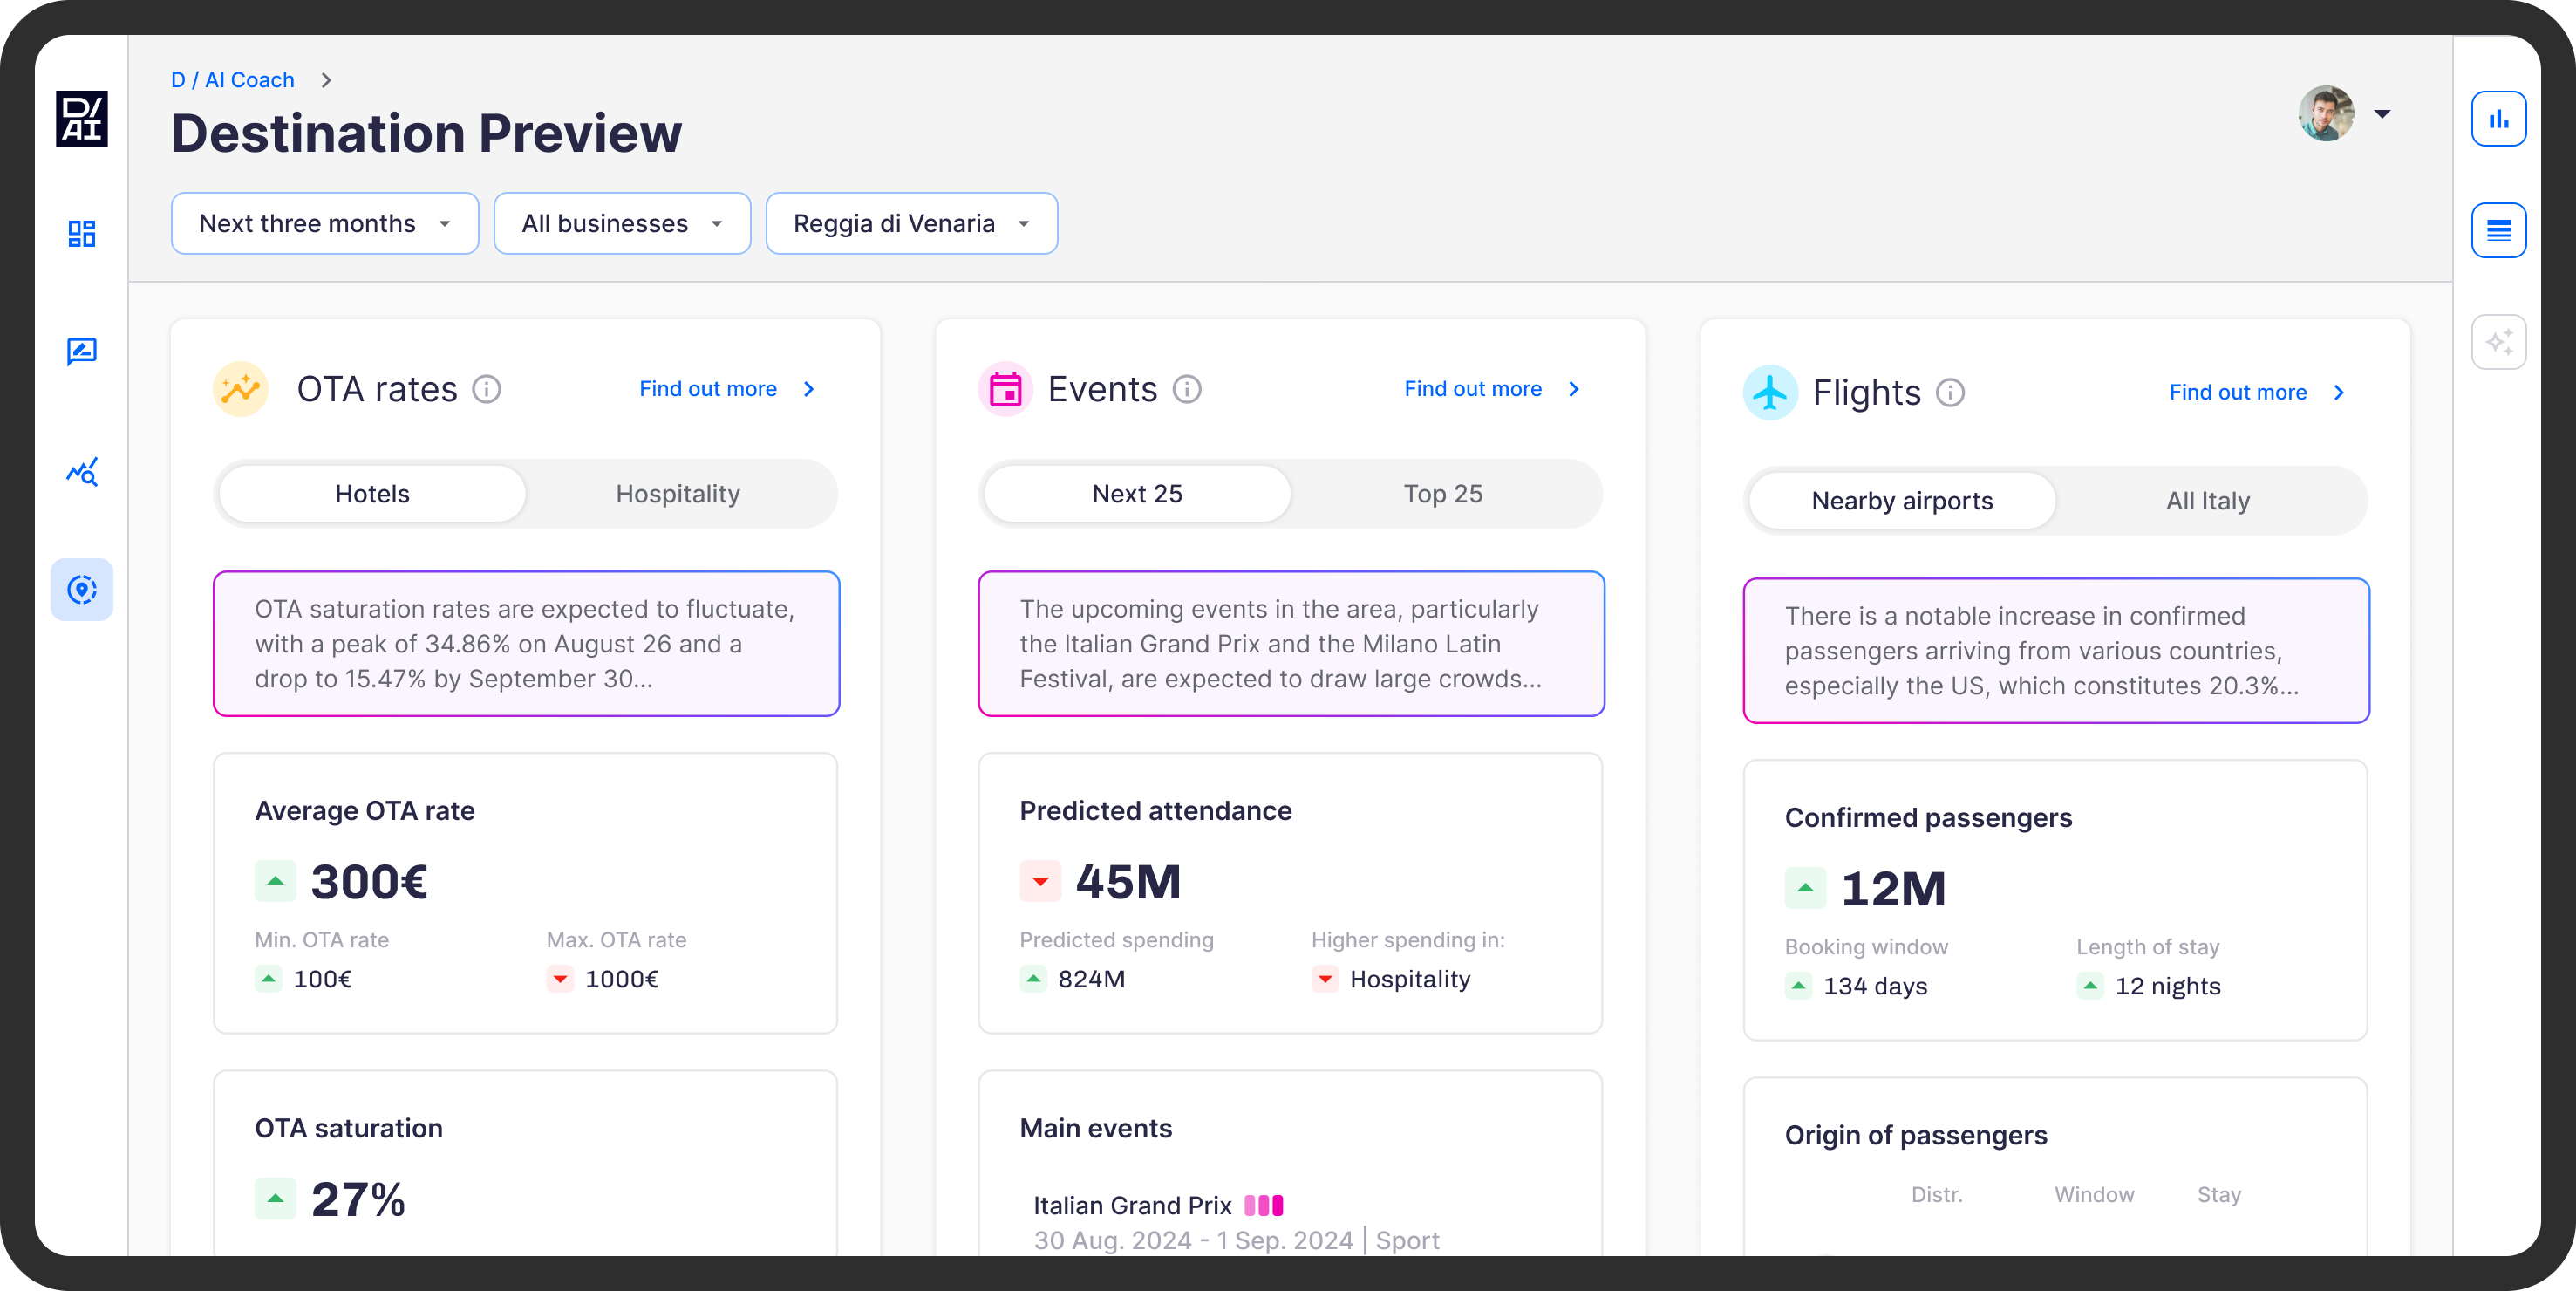
Task: Expand the All businesses dropdown
Action: click(x=621, y=223)
